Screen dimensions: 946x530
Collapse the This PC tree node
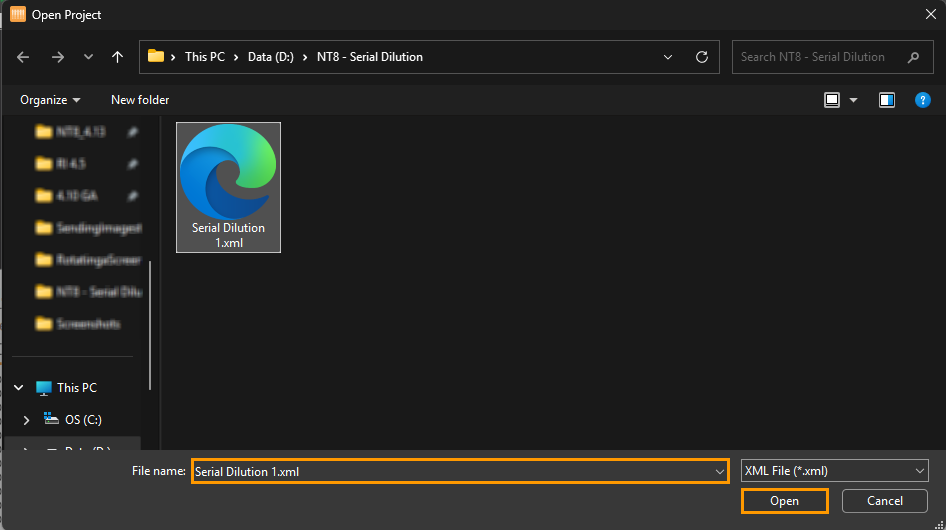[19, 388]
